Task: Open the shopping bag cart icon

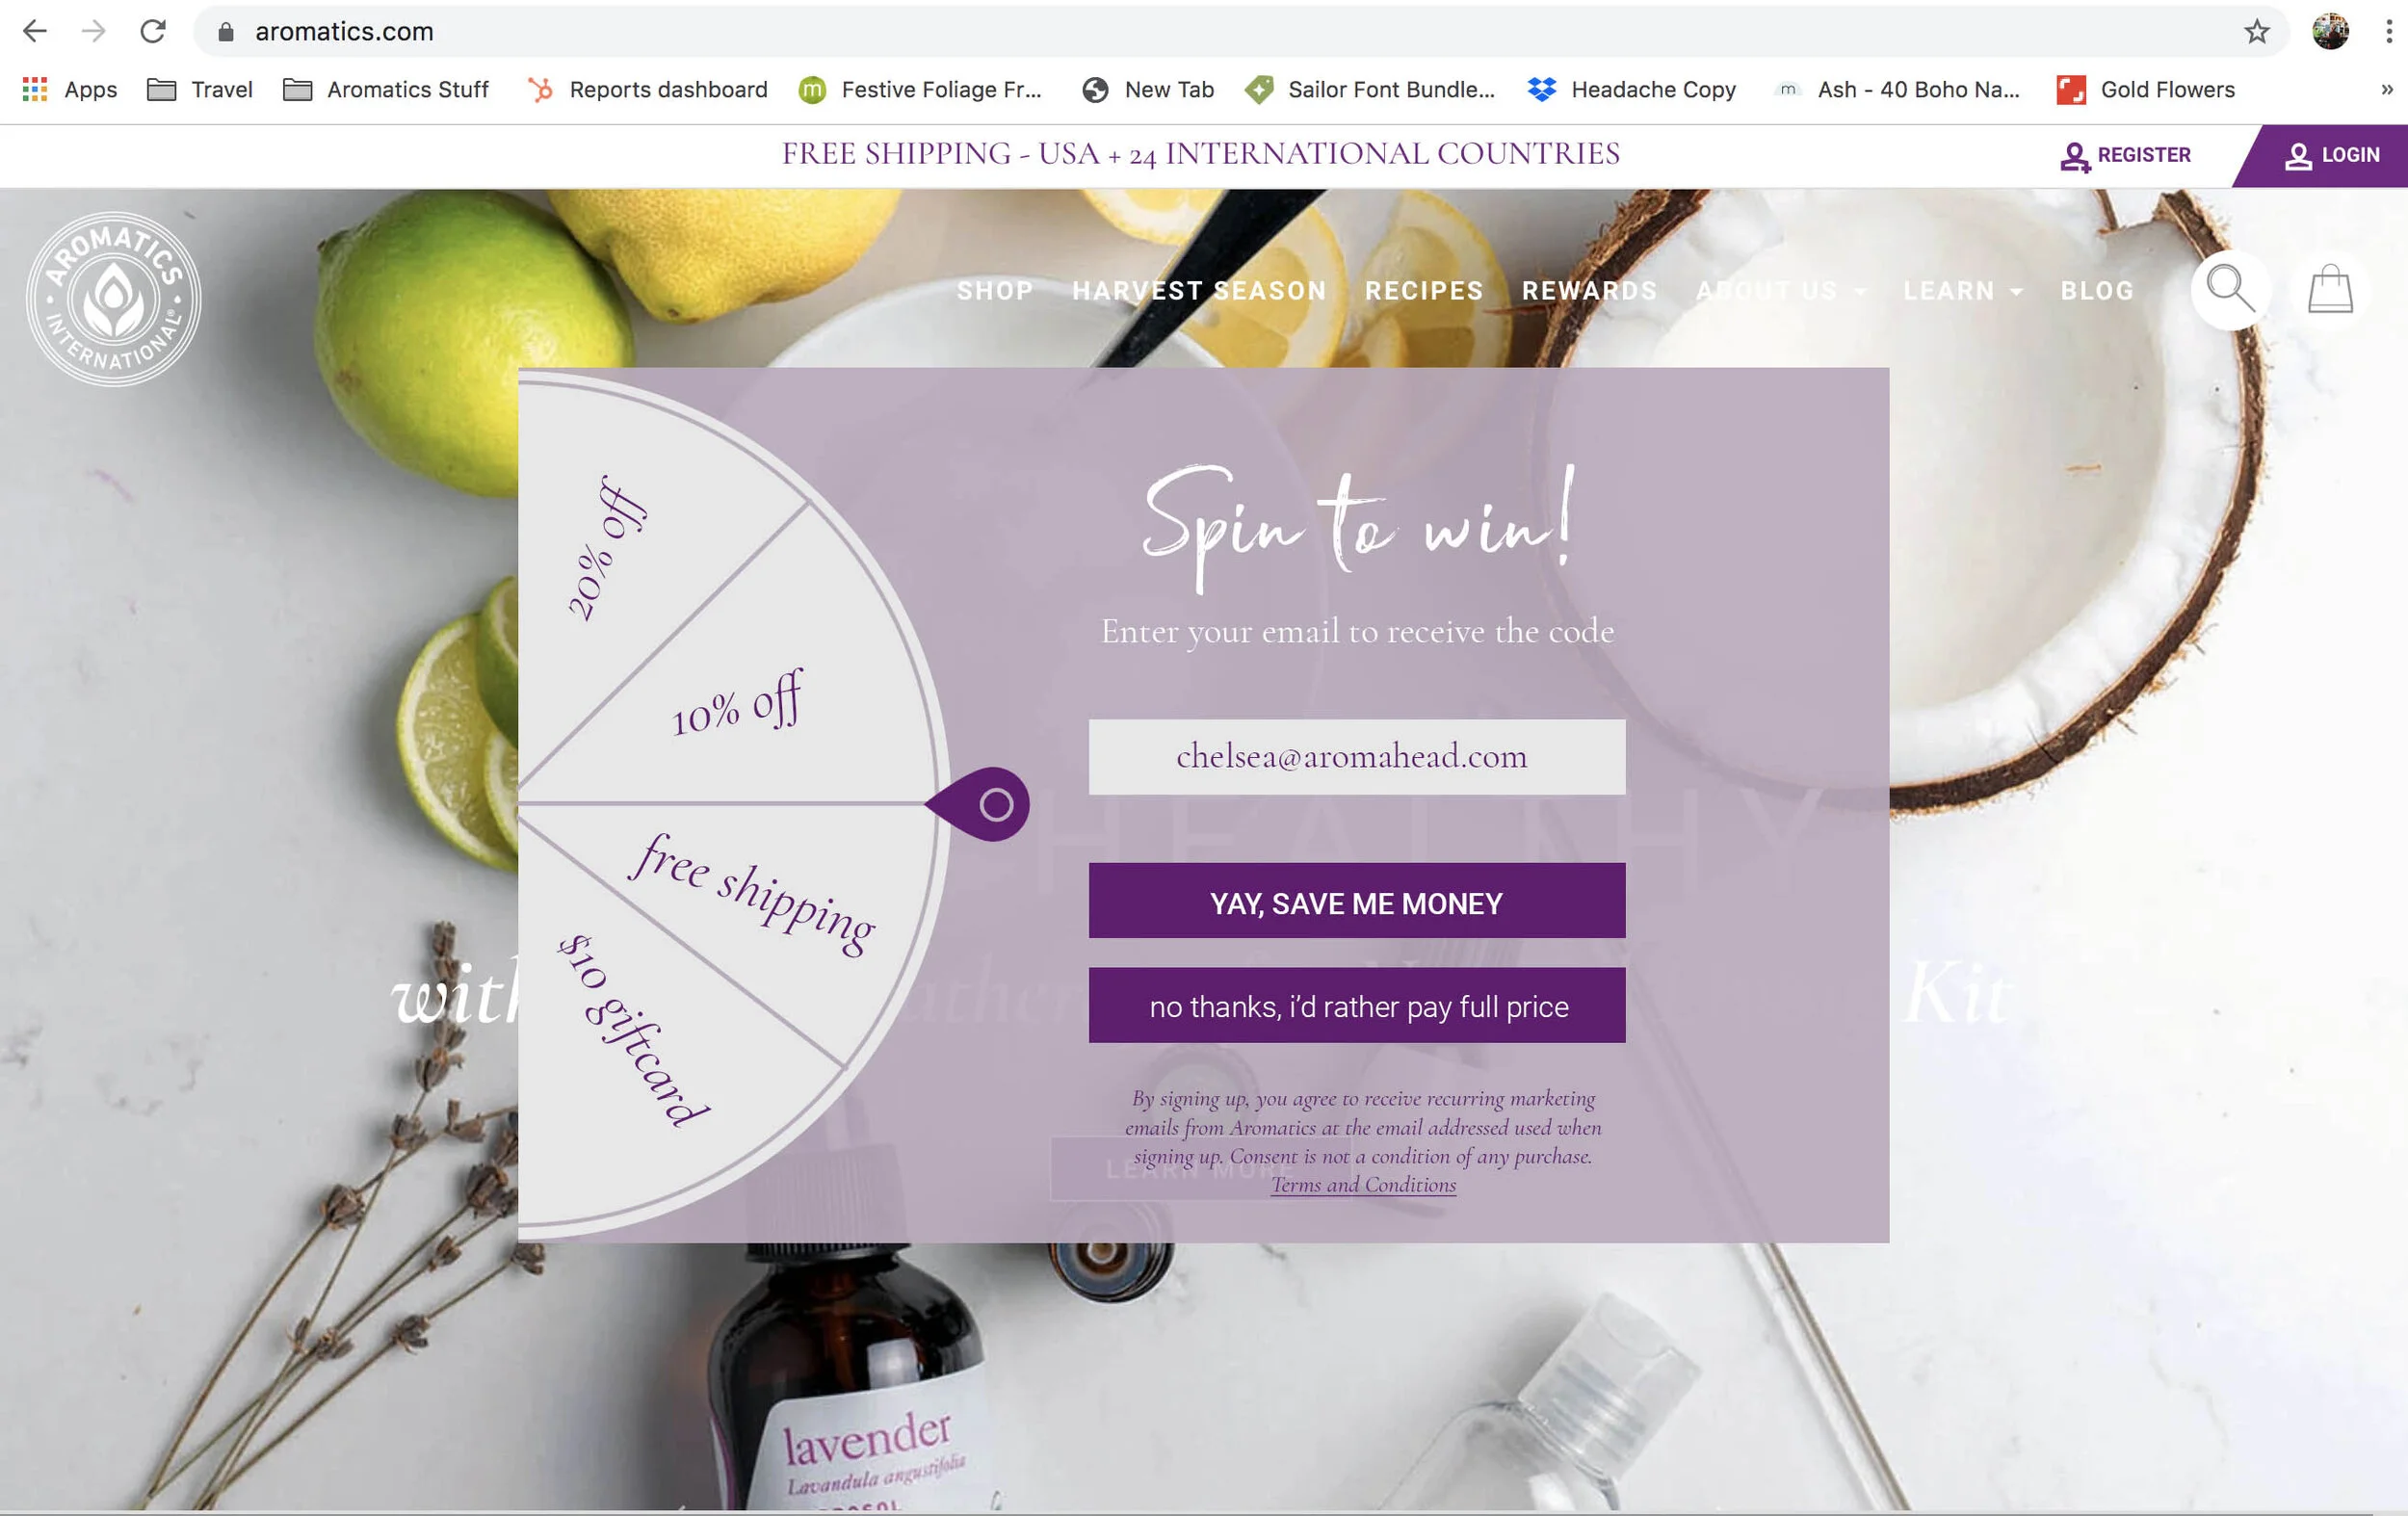Action: click(2329, 289)
